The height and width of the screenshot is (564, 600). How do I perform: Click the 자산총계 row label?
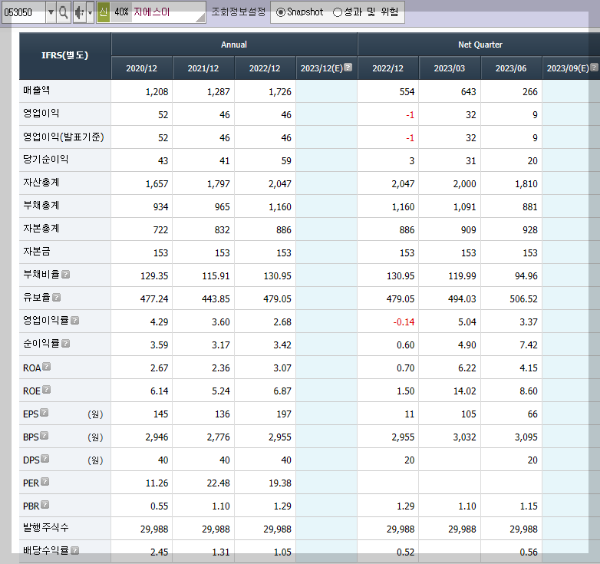point(41,183)
